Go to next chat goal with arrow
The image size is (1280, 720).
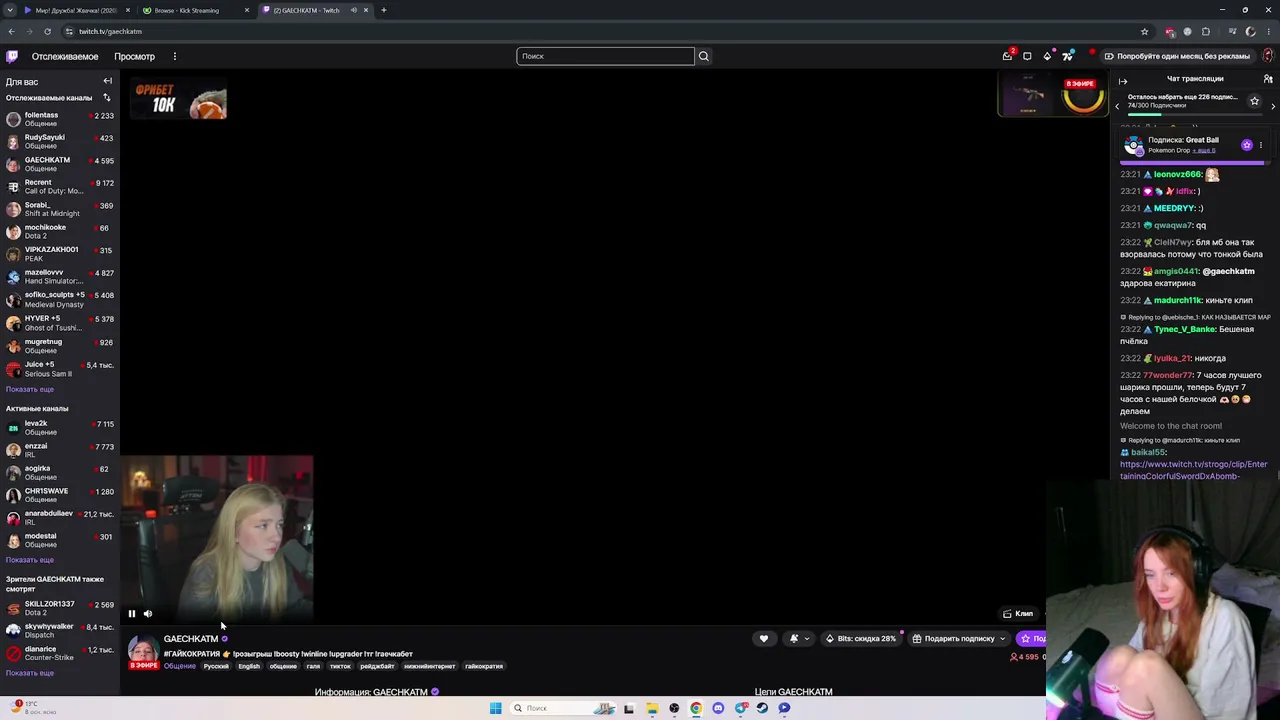click(1273, 105)
